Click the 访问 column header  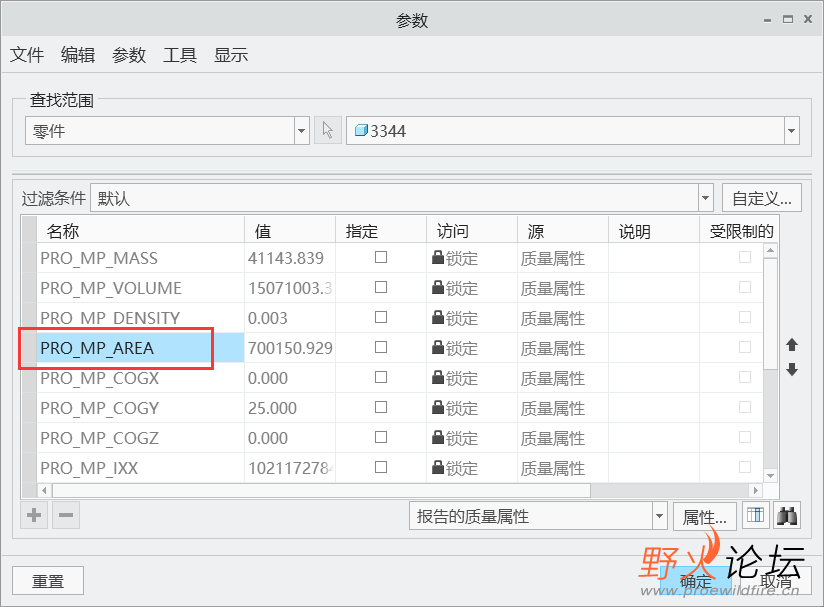click(x=472, y=231)
